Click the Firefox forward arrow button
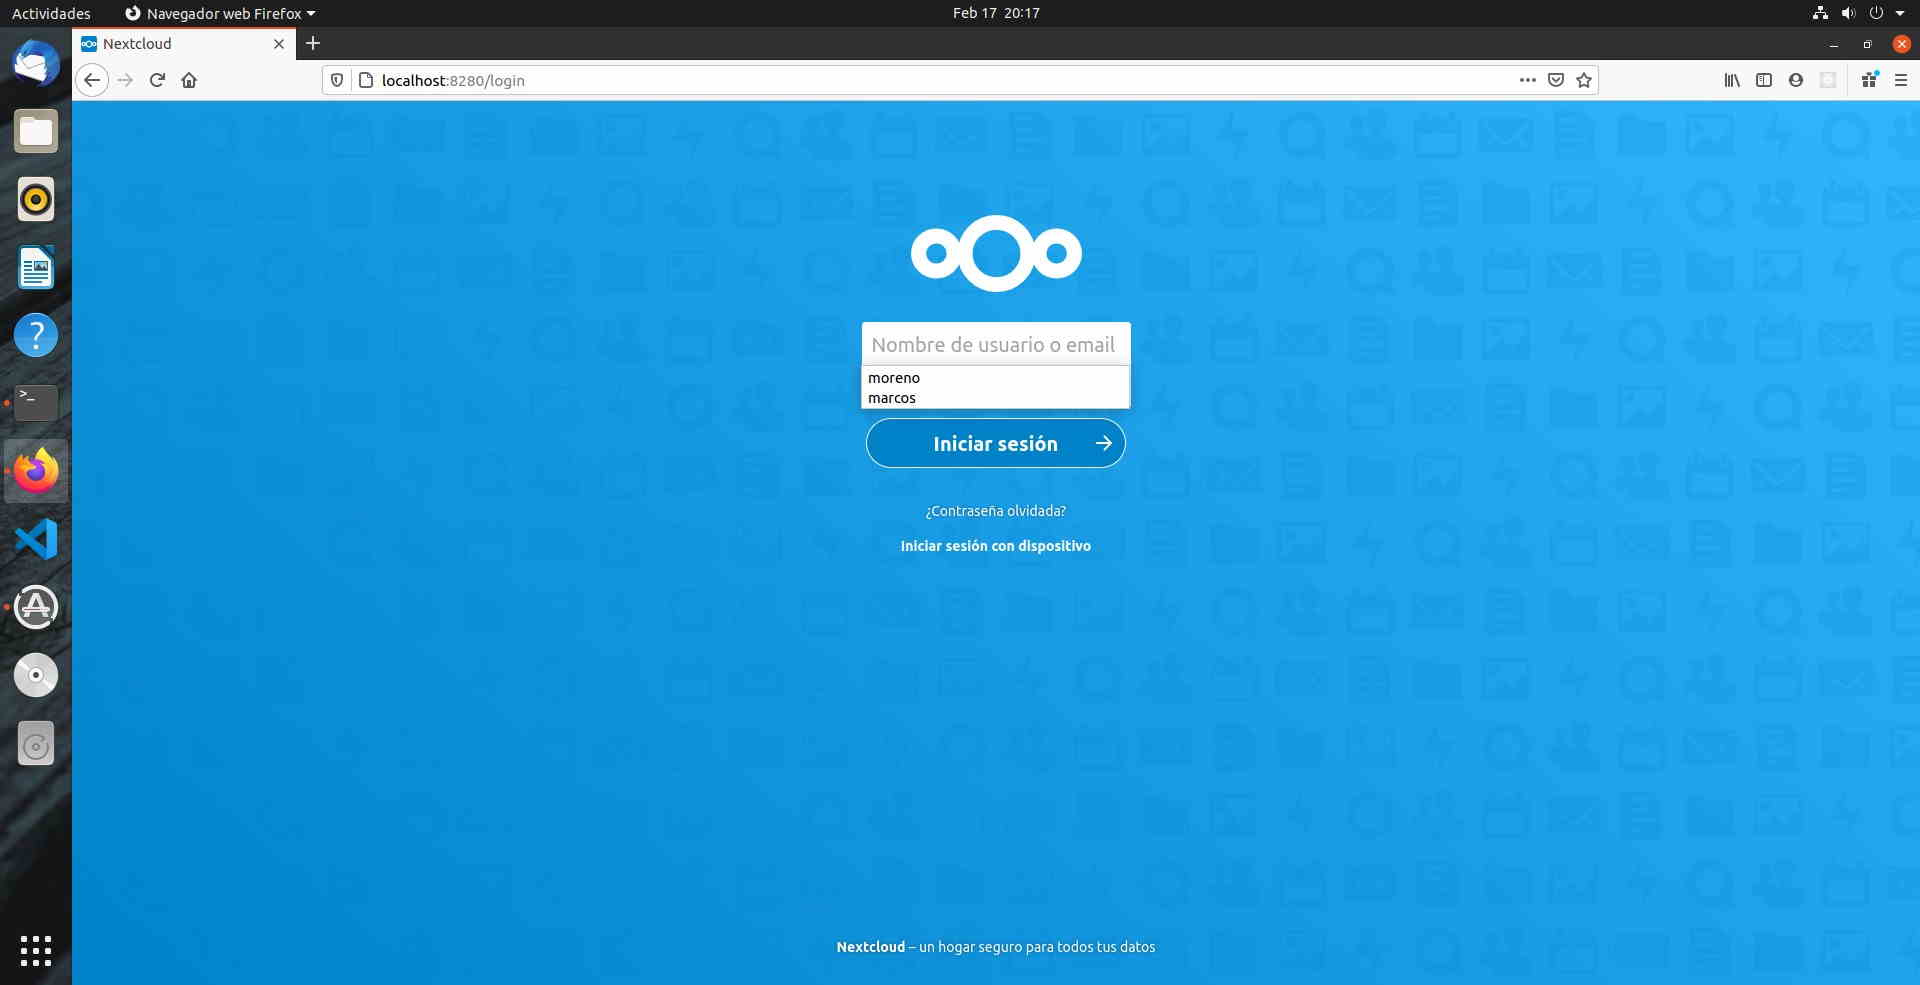The width and height of the screenshot is (1920, 985). click(125, 80)
